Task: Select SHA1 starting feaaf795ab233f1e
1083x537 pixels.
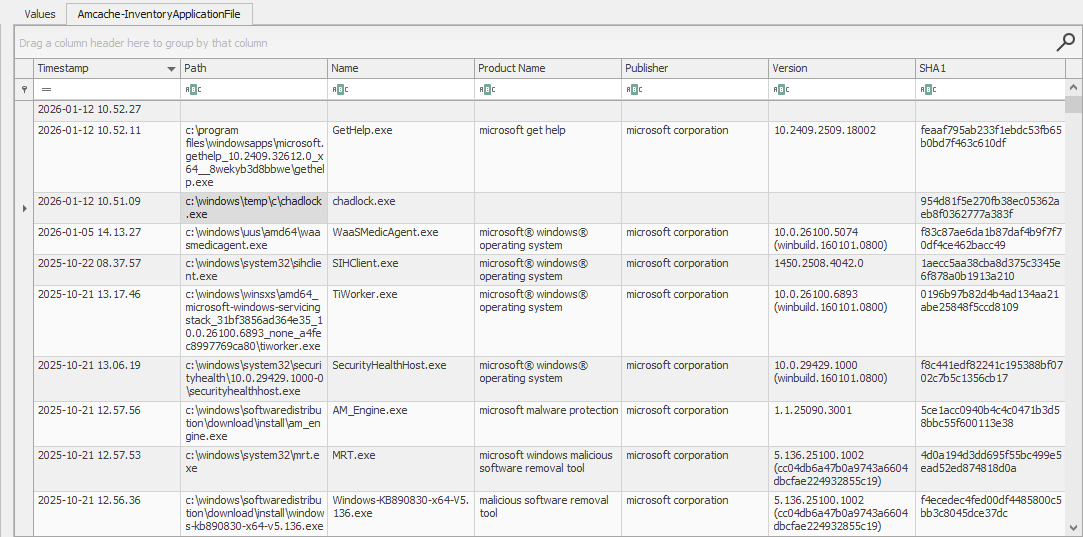Action: (990, 157)
